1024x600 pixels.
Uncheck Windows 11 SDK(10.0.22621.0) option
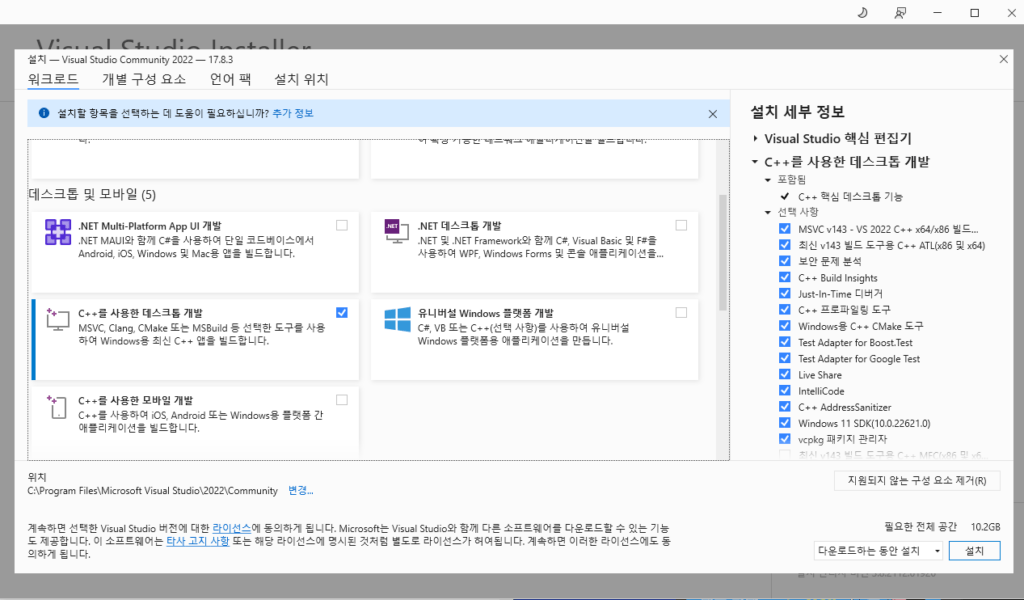tap(784, 422)
